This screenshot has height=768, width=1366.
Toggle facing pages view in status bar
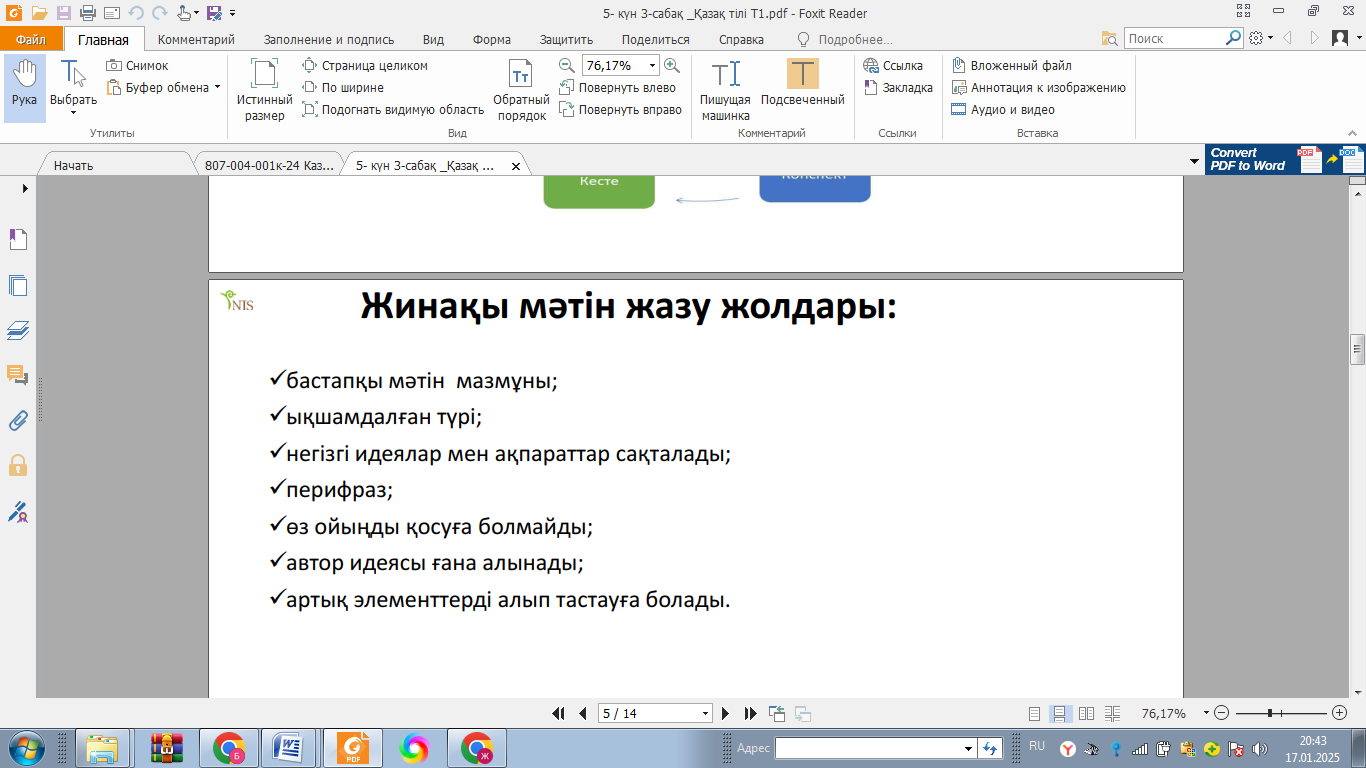pos(1087,714)
